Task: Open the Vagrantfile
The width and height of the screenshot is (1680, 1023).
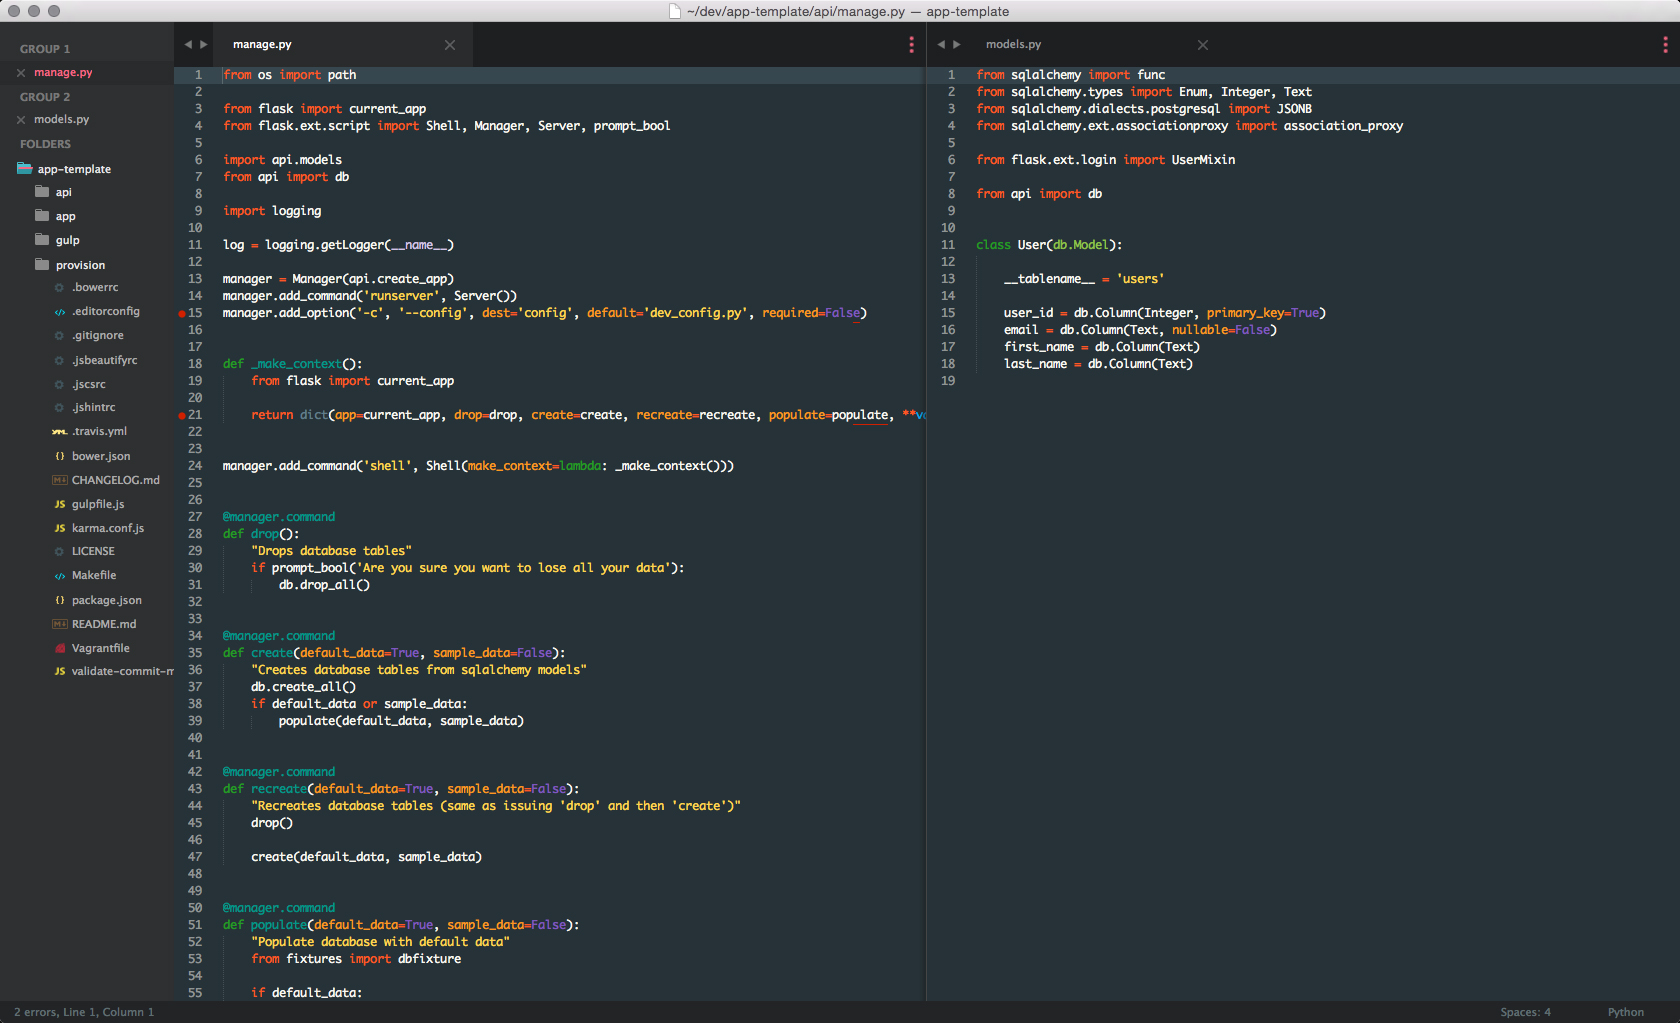Action: click(x=101, y=648)
